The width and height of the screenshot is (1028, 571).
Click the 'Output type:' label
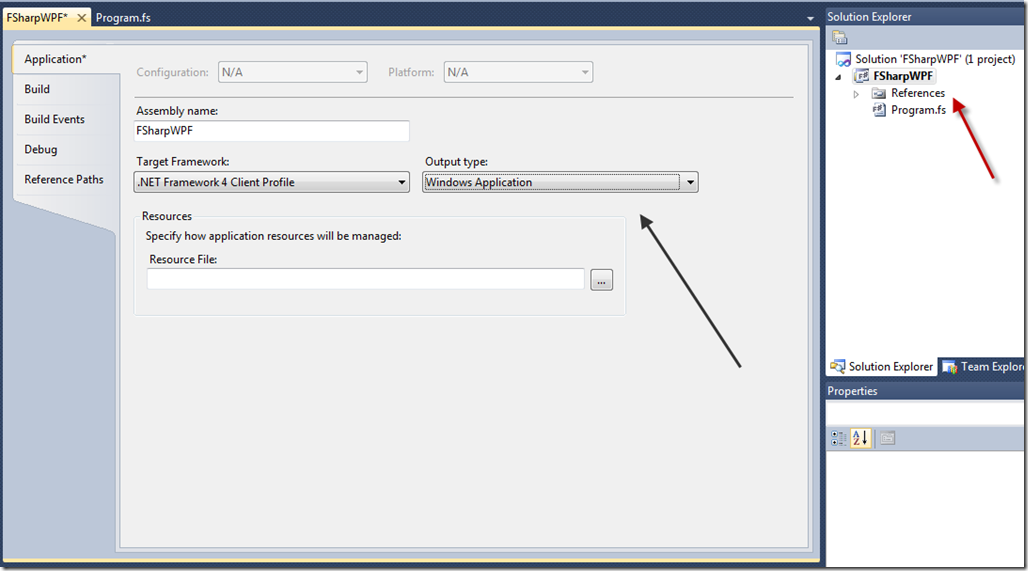click(456, 161)
